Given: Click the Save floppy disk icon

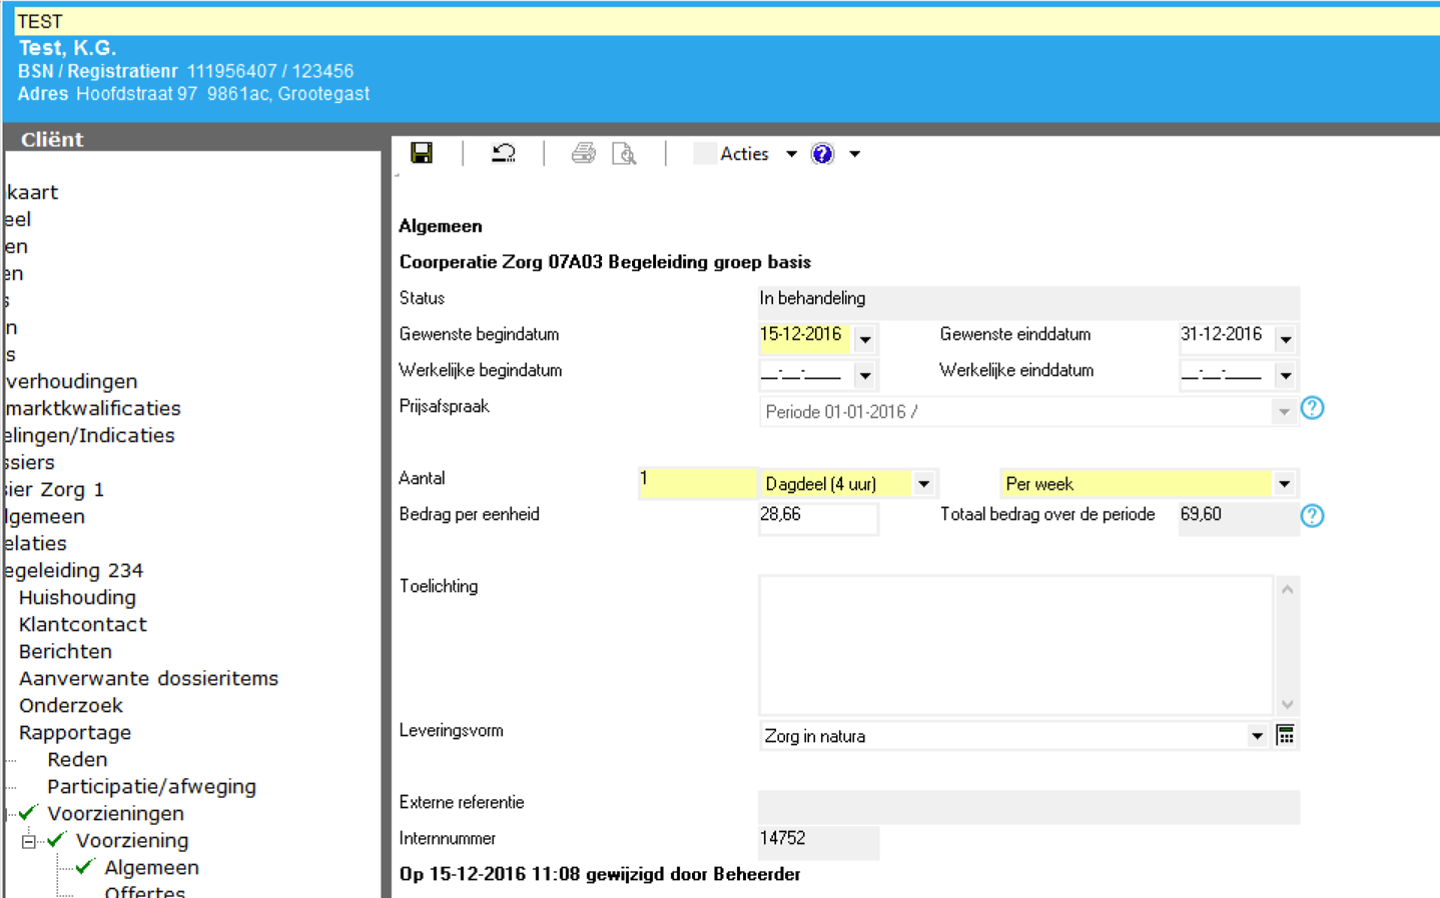Looking at the screenshot, I should click(x=422, y=153).
